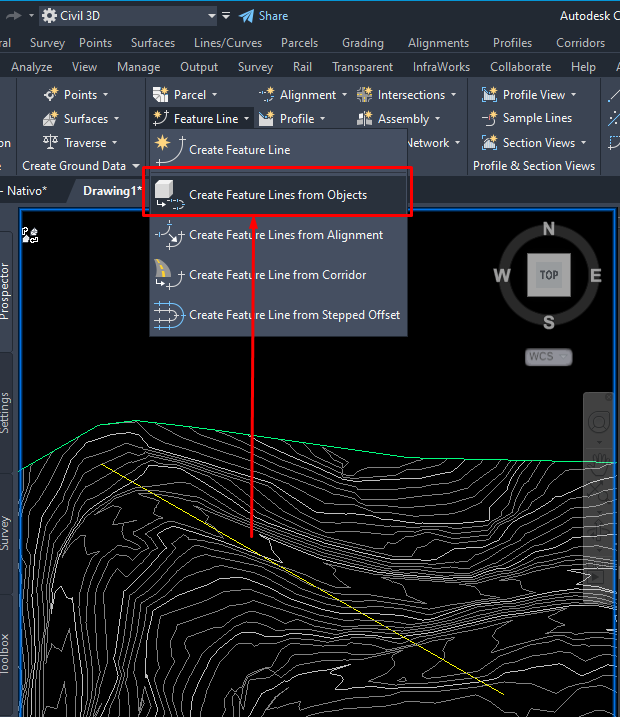Screen dimensions: 620x717
Task: Click Create Feature Line star icon
Action: pyautogui.click(x=169, y=150)
